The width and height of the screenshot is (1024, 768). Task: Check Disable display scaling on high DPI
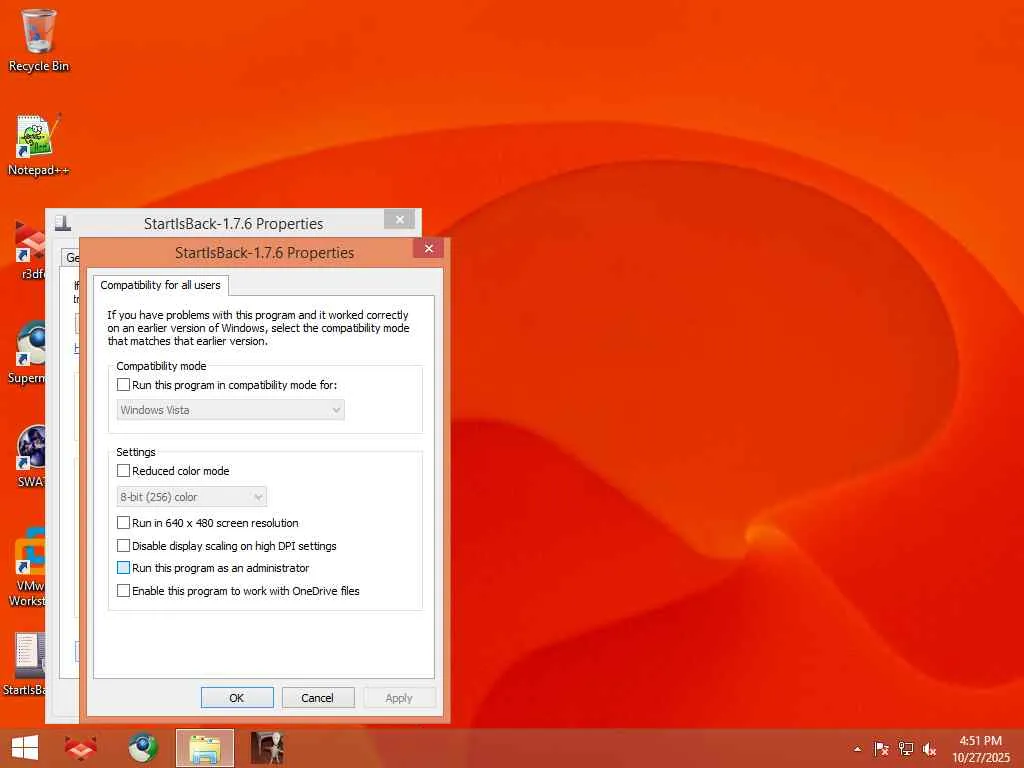[123, 545]
